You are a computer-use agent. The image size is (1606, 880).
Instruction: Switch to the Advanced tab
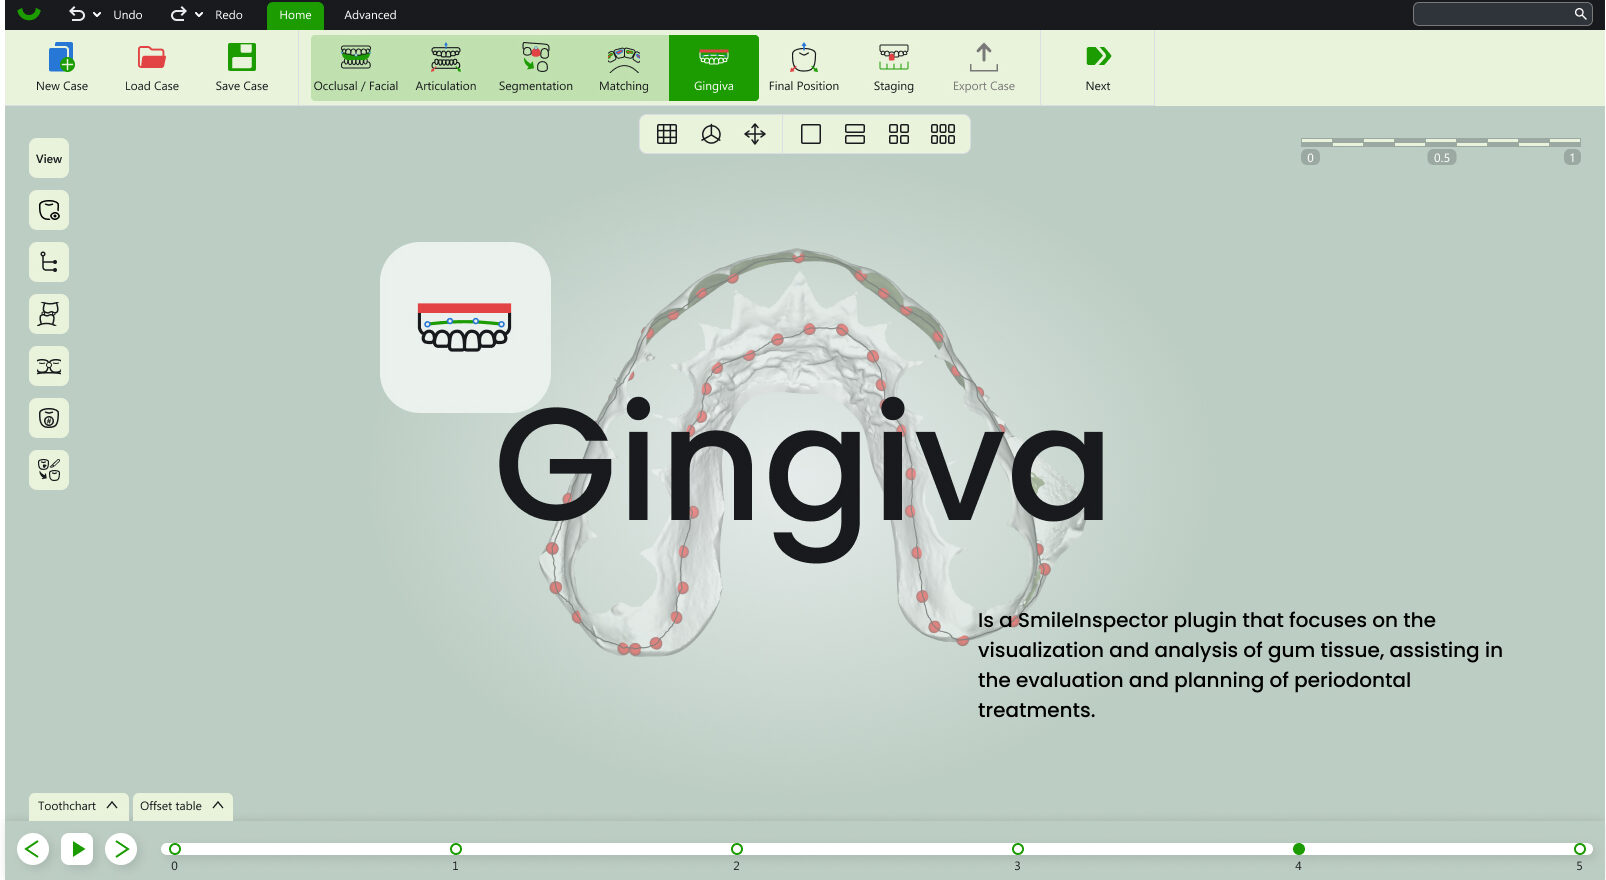click(x=370, y=15)
